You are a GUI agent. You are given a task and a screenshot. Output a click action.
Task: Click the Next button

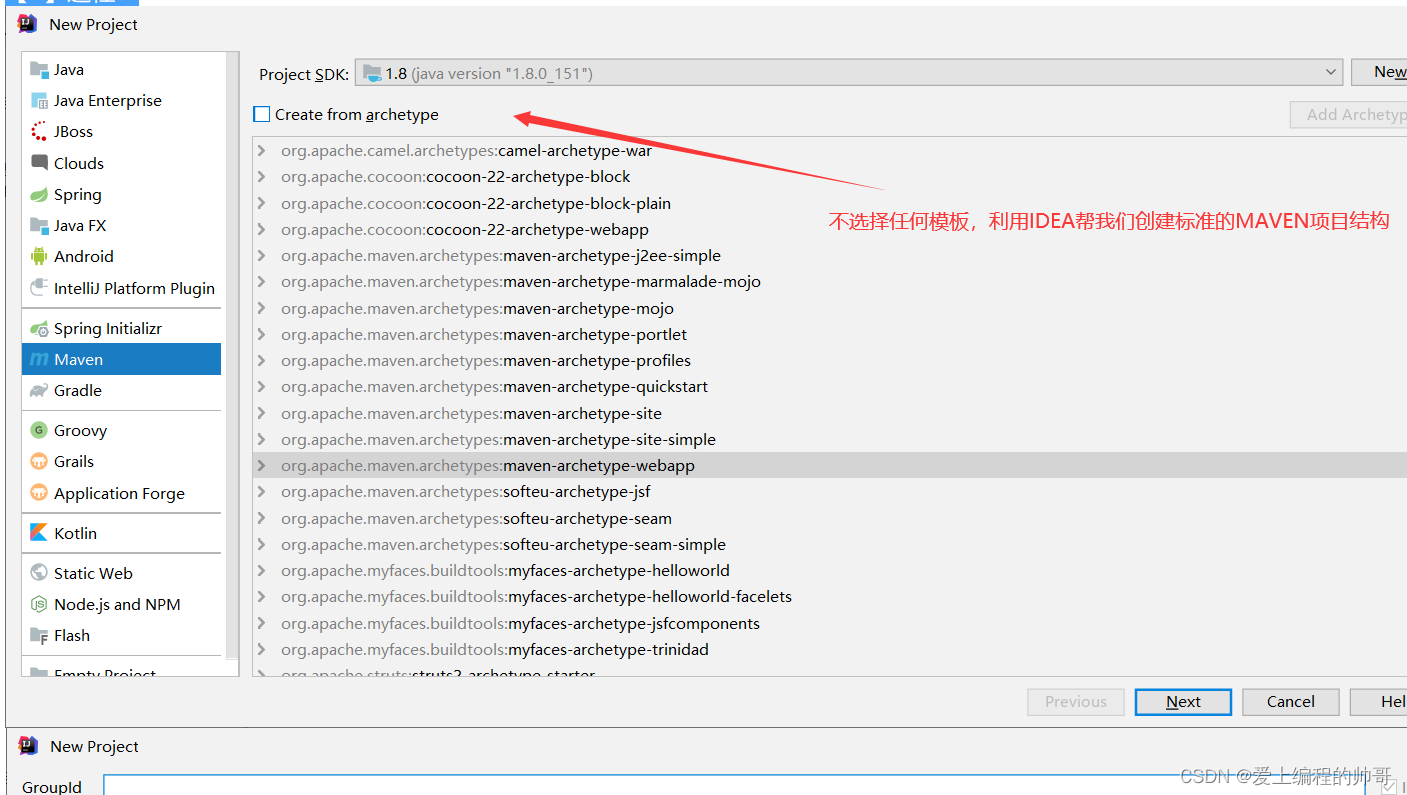(1183, 702)
